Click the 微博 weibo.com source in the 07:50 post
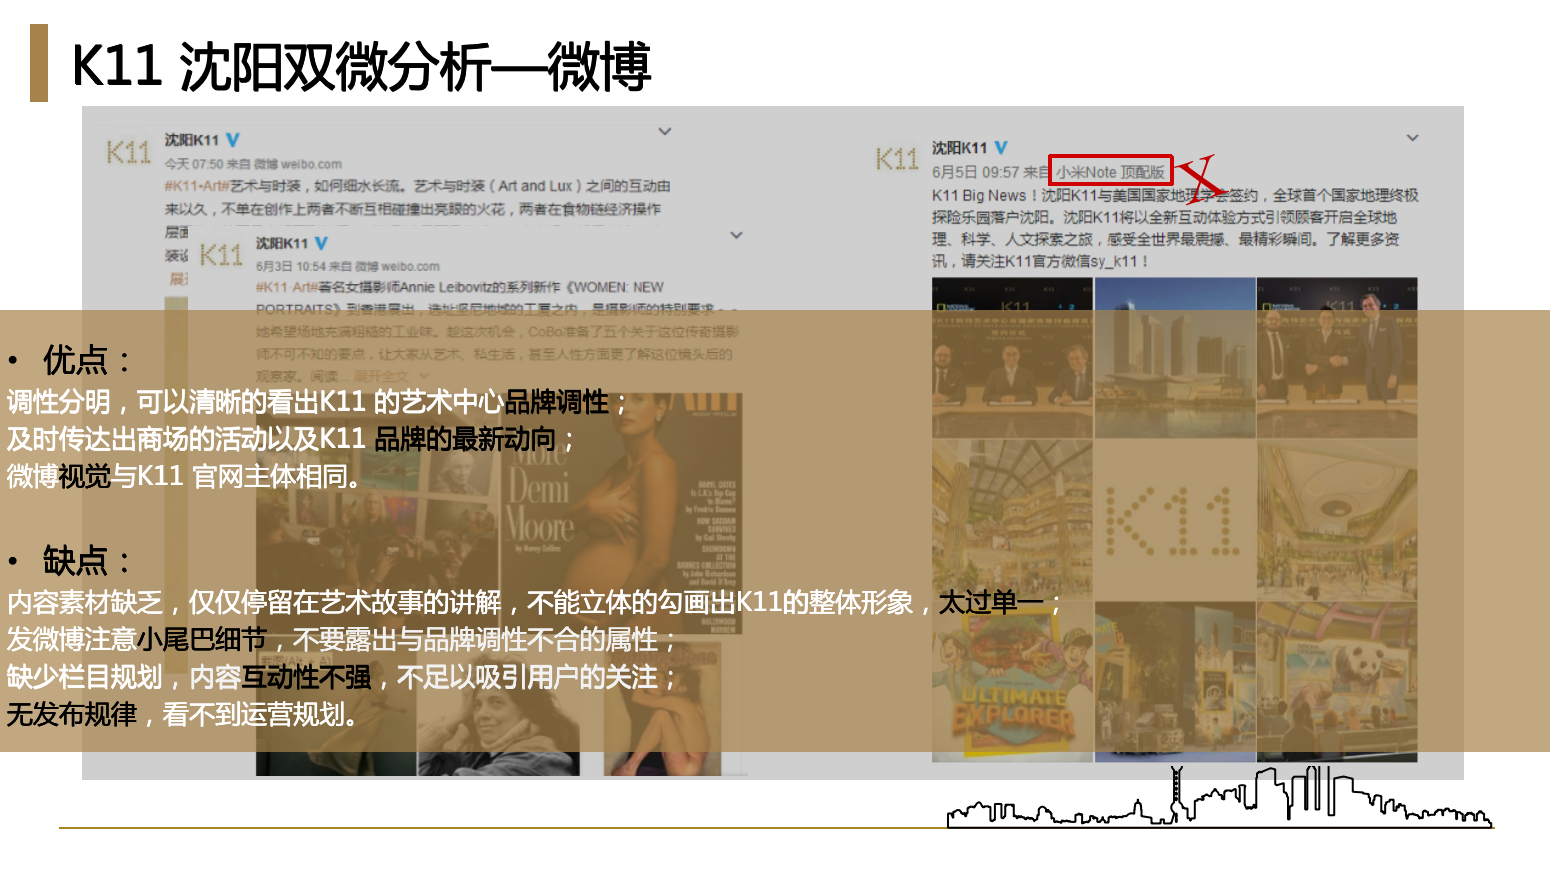This screenshot has width=1550, height=876. pos(297,164)
